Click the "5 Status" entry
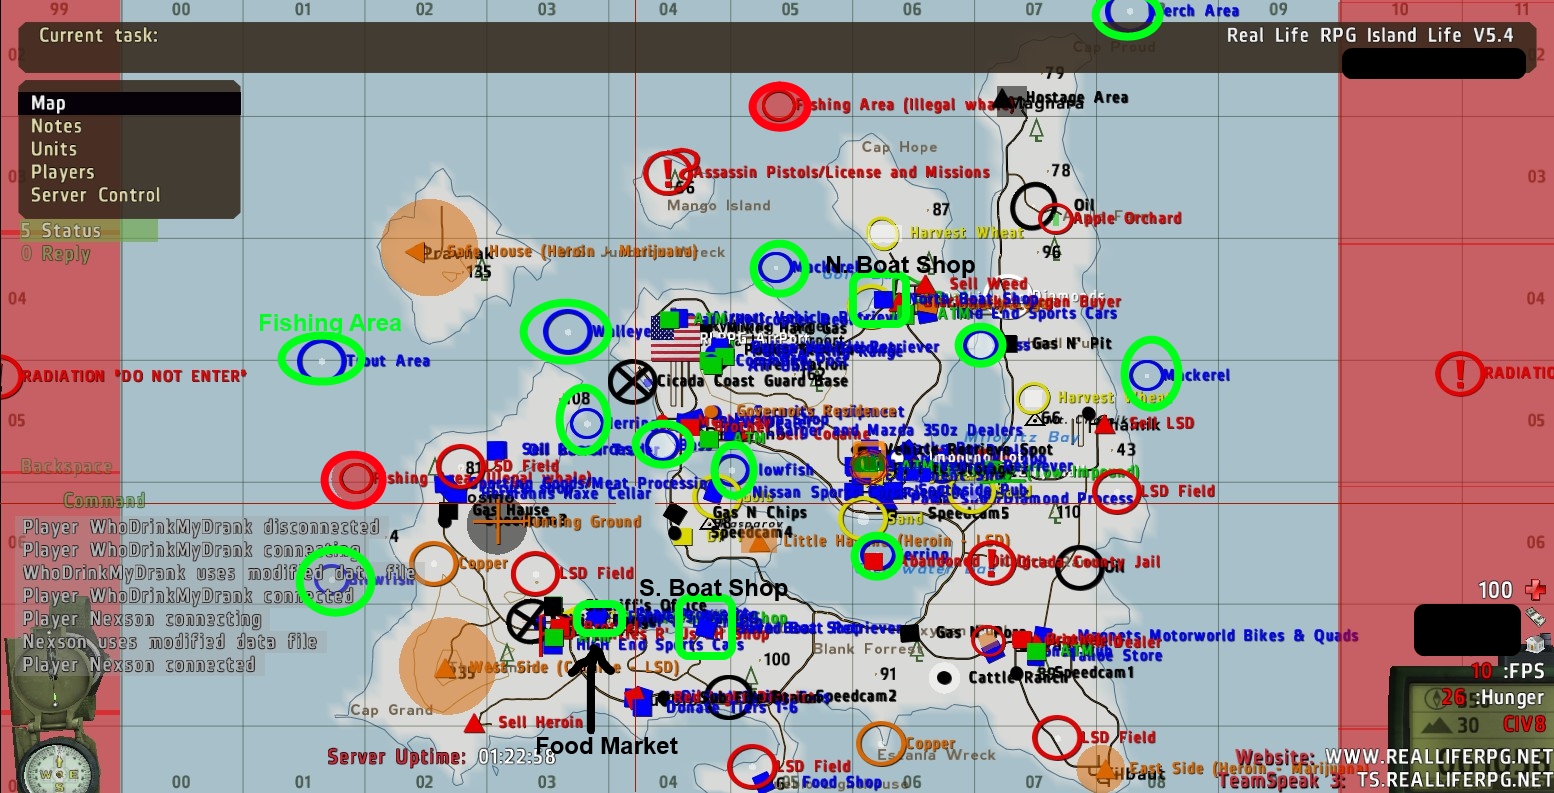 coord(62,231)
